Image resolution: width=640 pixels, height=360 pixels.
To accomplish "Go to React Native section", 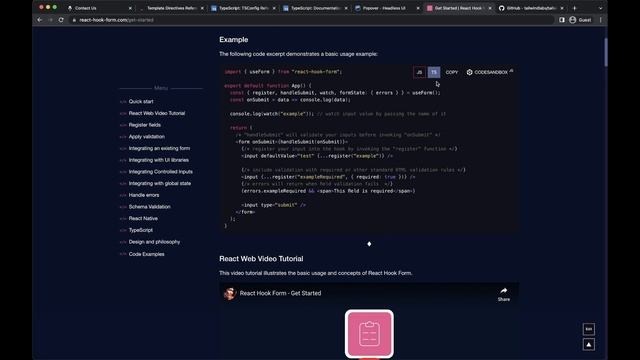I will pyautogui.click(x=143, y=218).
